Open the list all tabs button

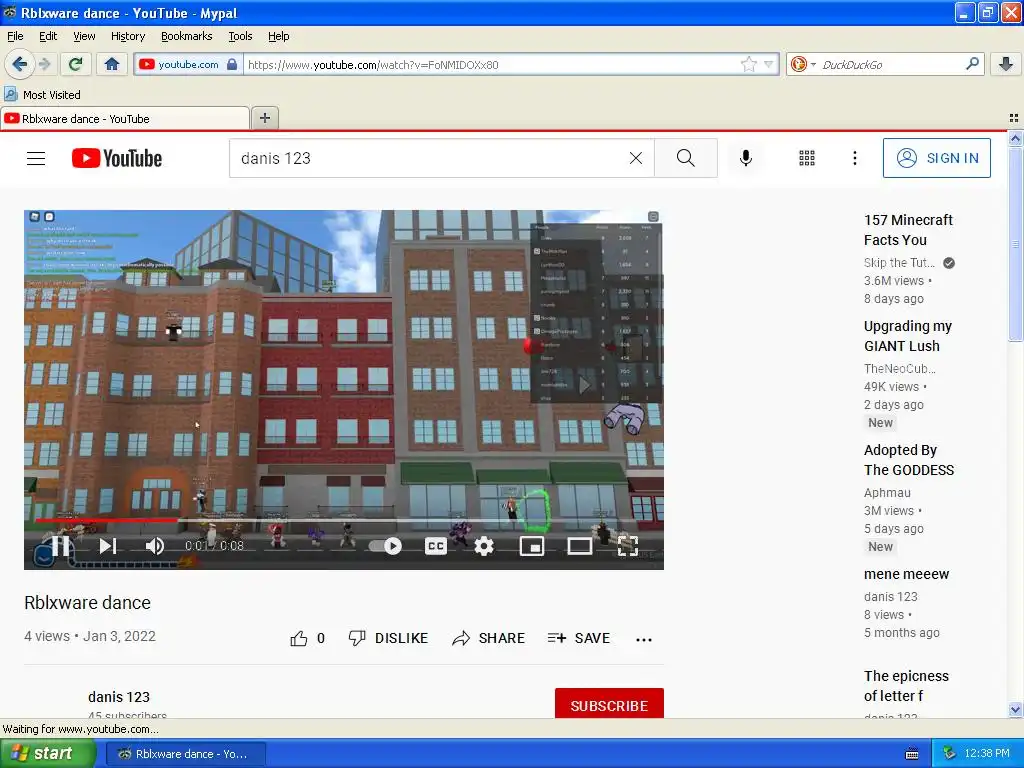pos(1014,118)
